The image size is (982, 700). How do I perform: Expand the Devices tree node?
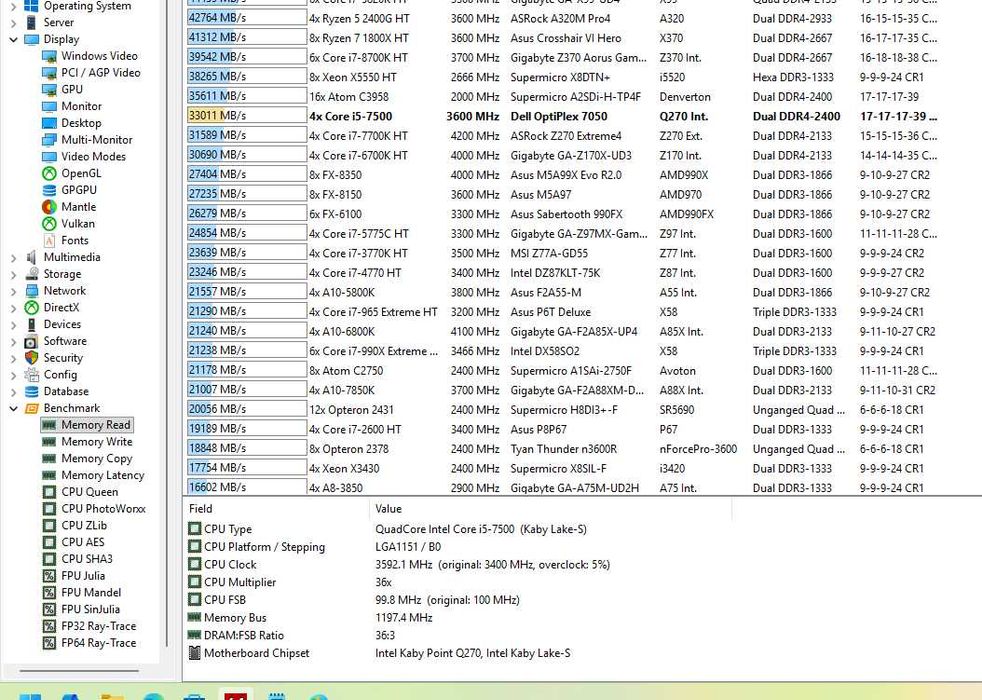point(13,325)
